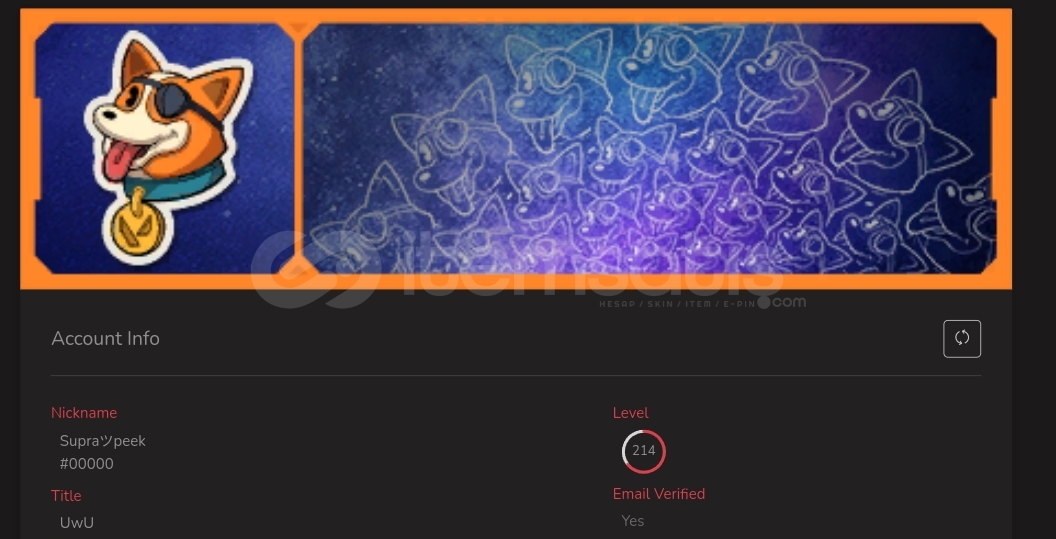This screenshot has width=1056, height=539.
Task: Open the wide corgi-pattern galaxy banner
Action: 649,148
